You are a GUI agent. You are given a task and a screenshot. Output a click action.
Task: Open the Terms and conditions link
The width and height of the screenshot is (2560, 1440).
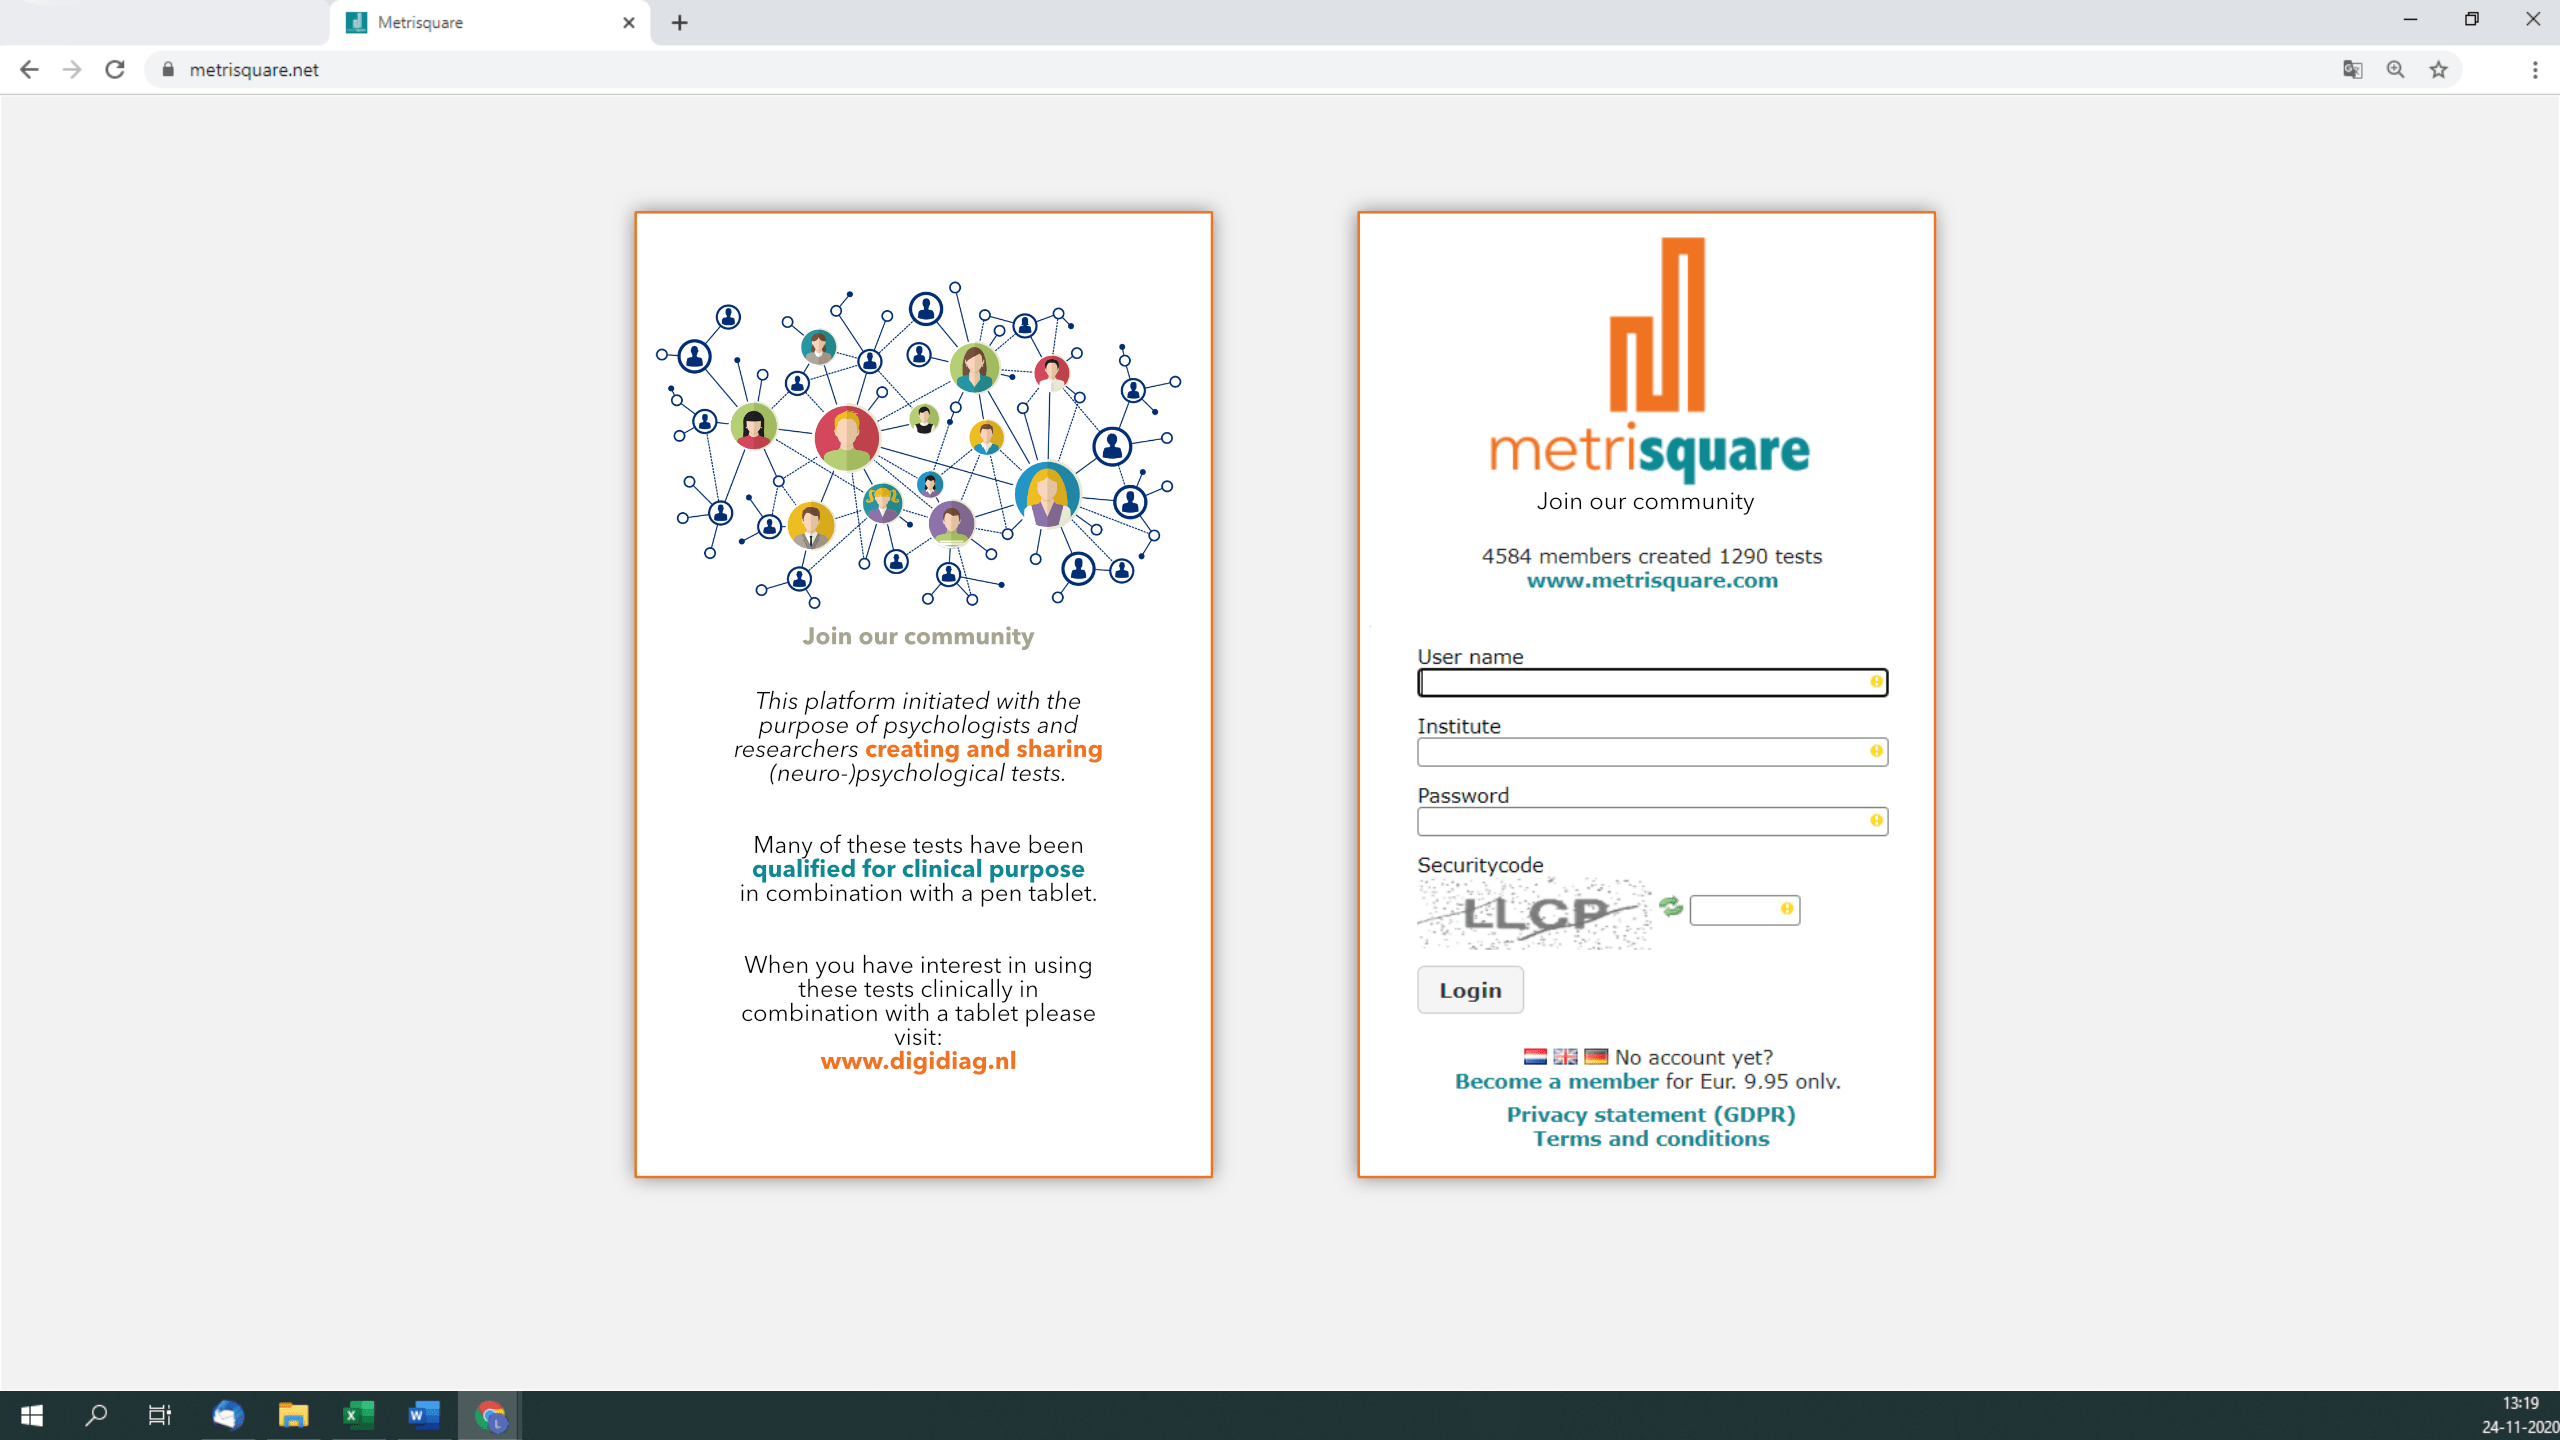[1651, 1138]
